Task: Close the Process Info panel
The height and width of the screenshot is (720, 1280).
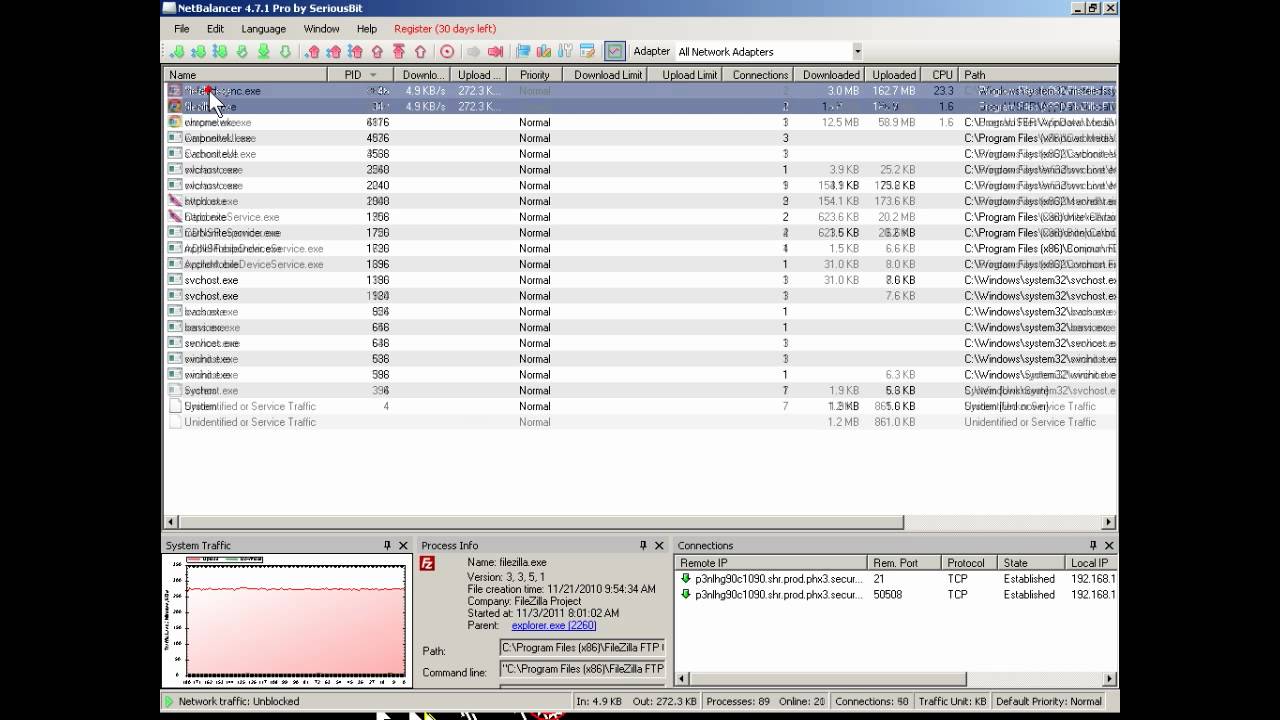Action: [x=659, y=546]
